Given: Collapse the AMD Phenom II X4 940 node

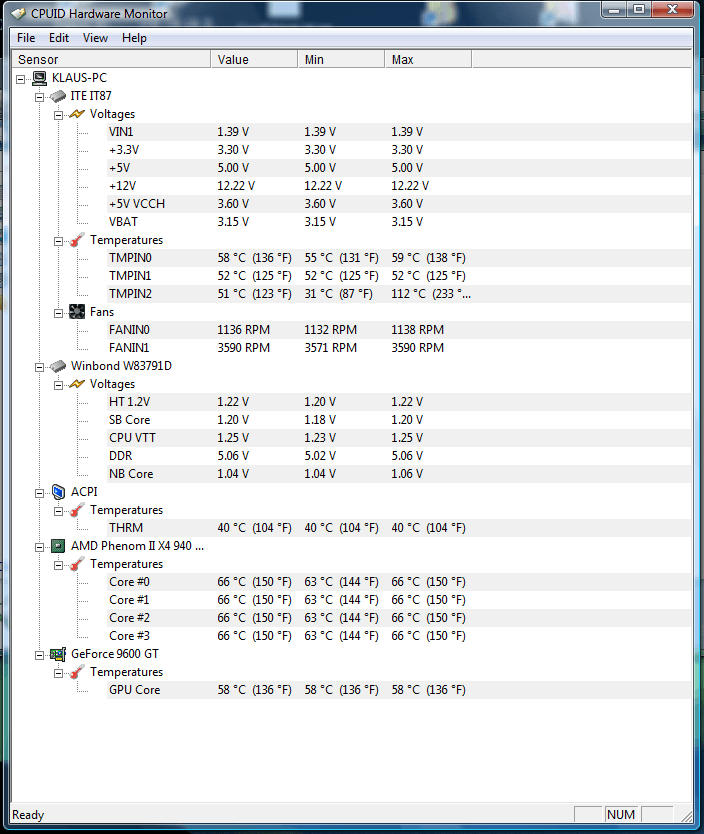Looking at the screenshot, I should [x=39, y=547].
